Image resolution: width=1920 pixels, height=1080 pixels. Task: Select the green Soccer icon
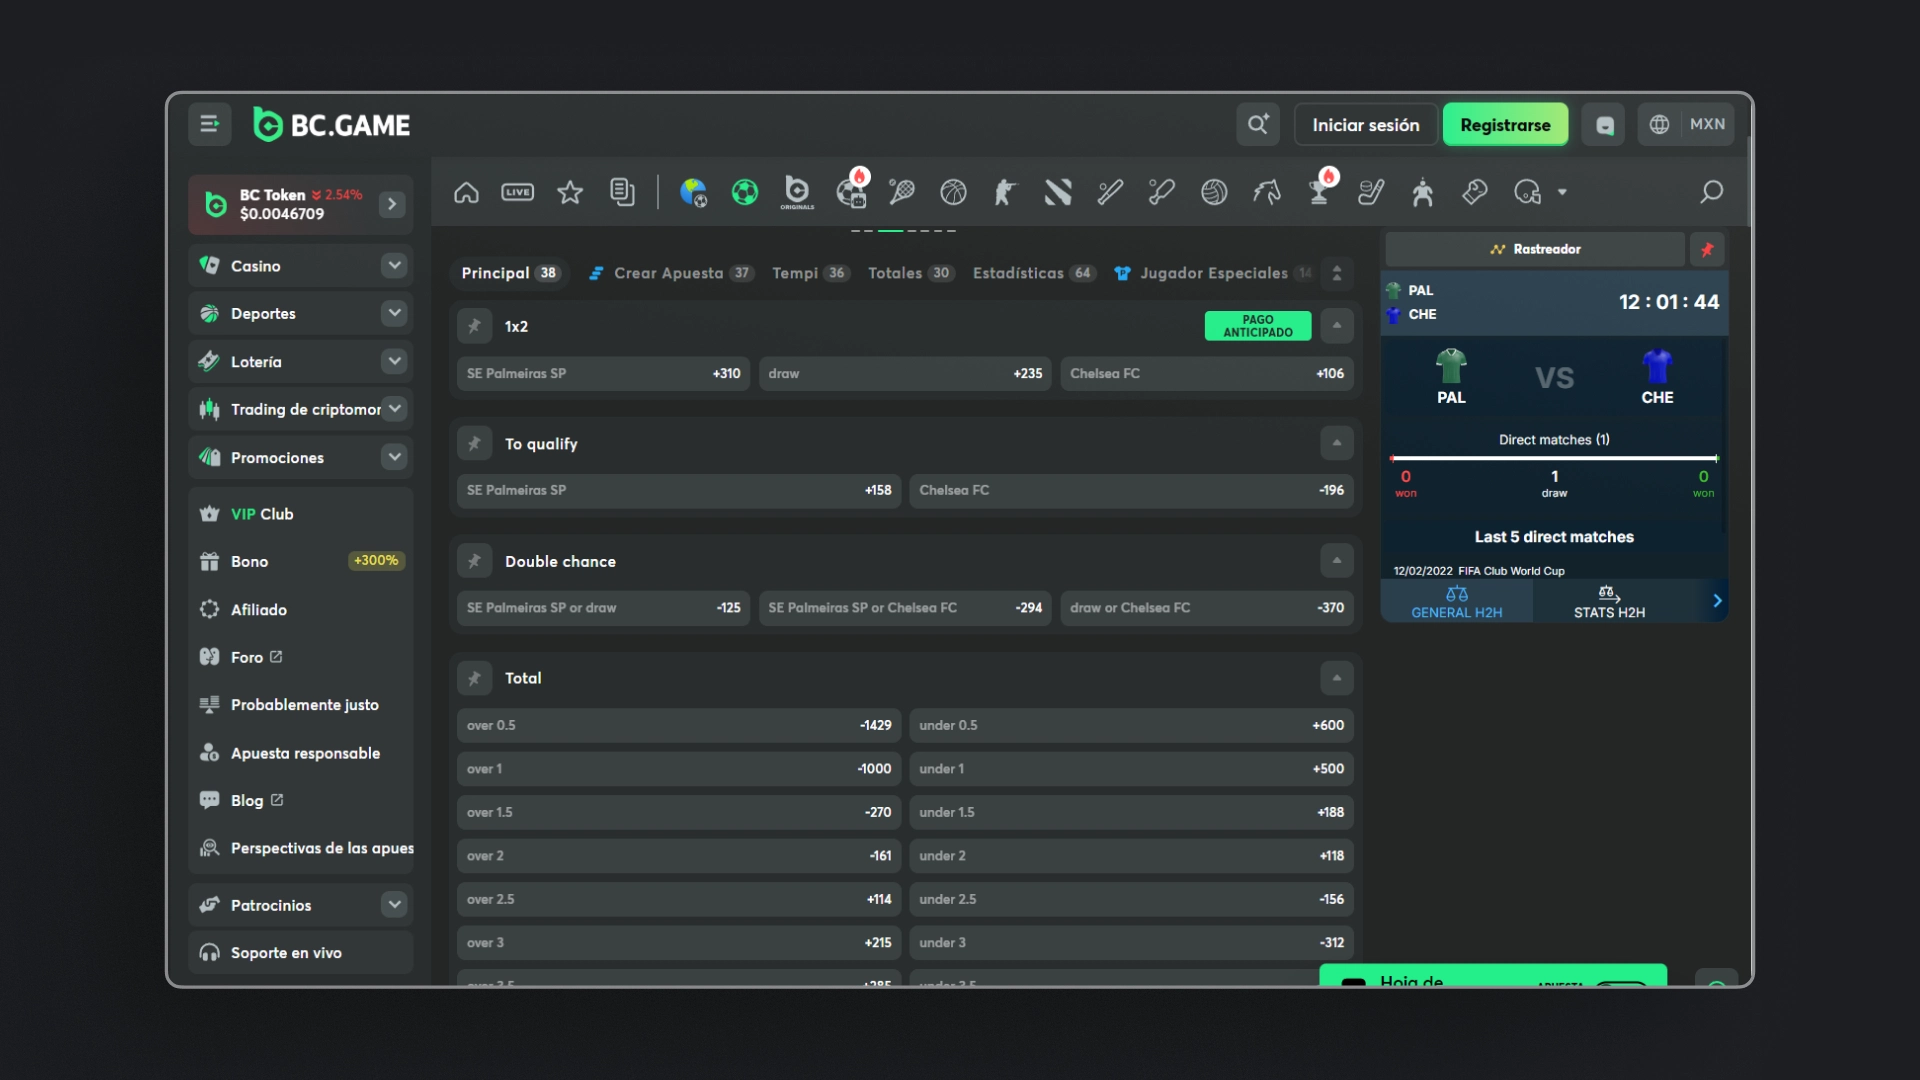coord(745,192)
